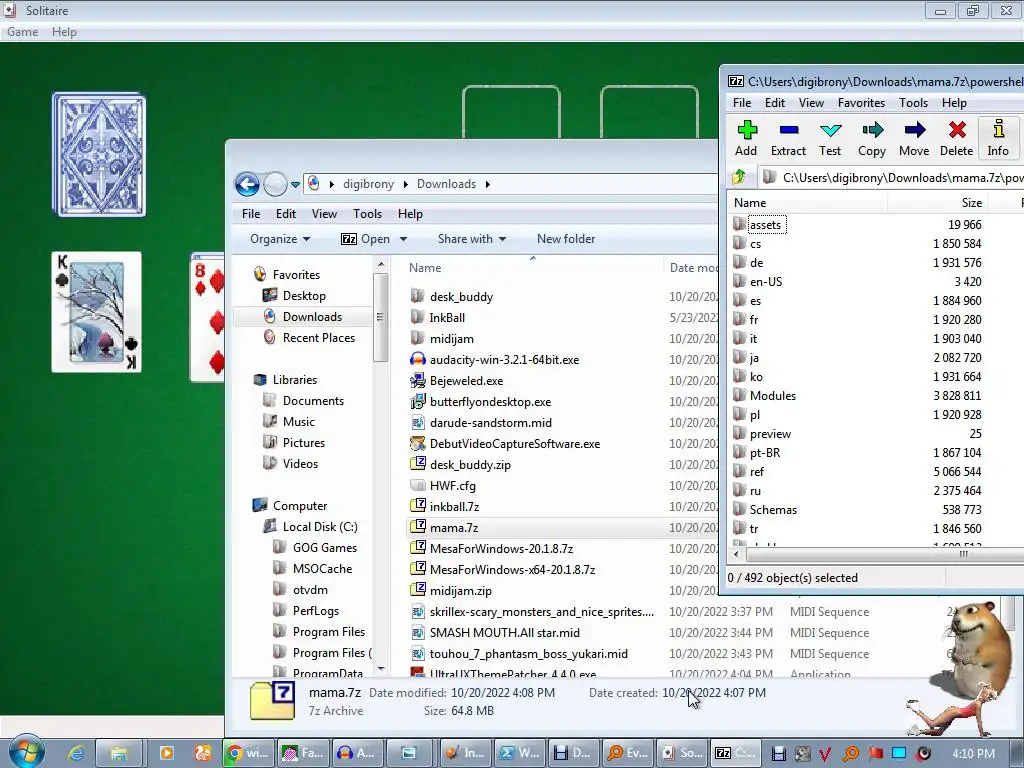This screenshot has width=1024, height=768.
Task: Open the recent locations dropdown in Explorer
Action: click(295, 185)
